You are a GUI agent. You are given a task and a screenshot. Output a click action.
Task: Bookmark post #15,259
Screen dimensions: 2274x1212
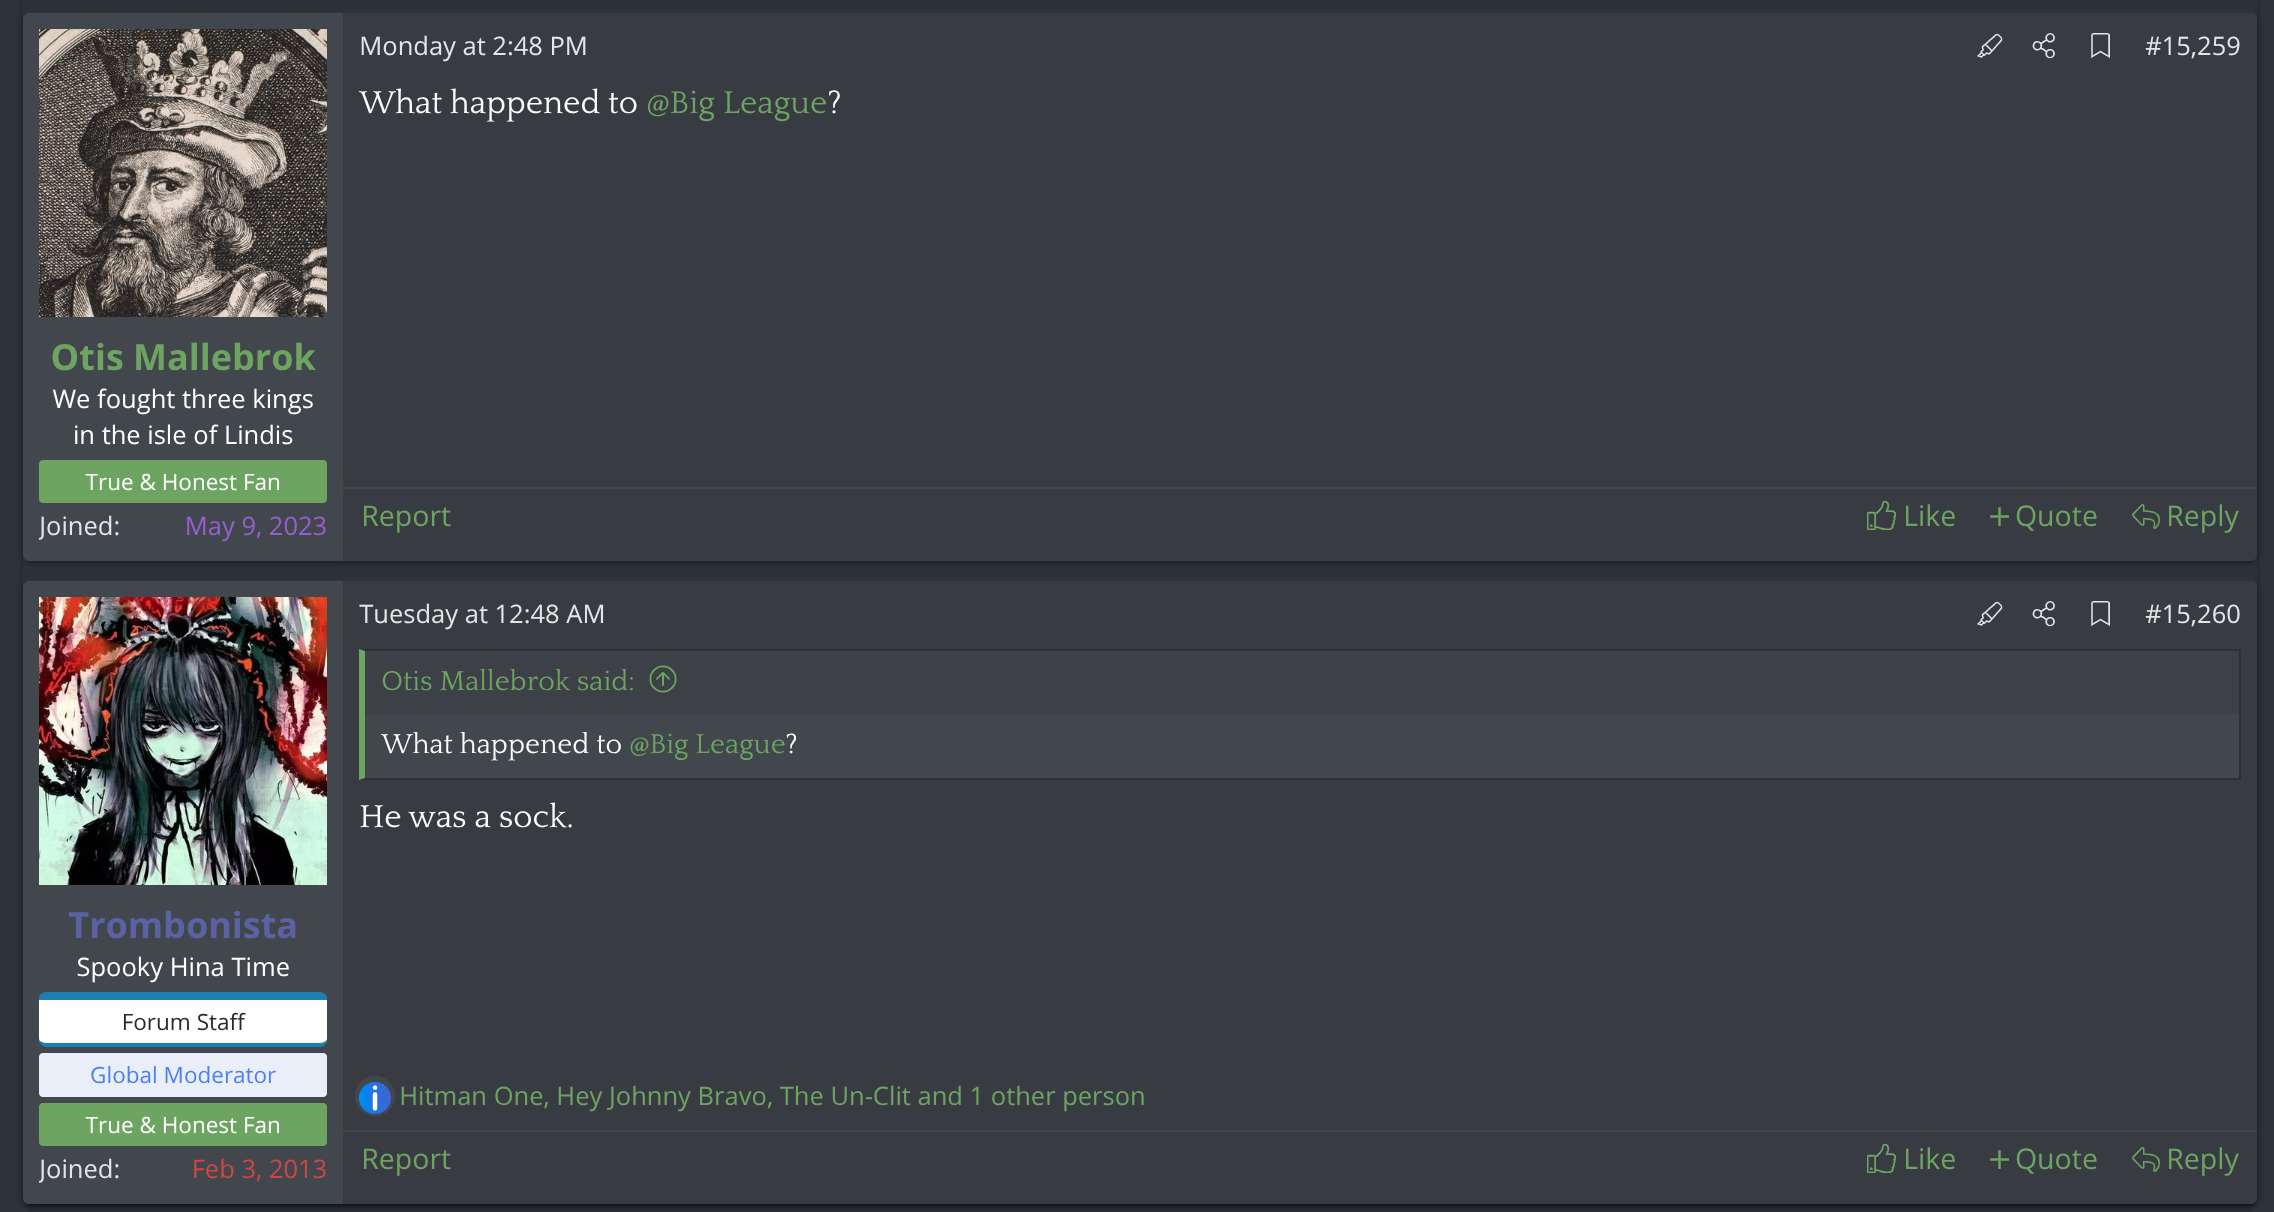pyautogui.click(x=2100, y=46)
